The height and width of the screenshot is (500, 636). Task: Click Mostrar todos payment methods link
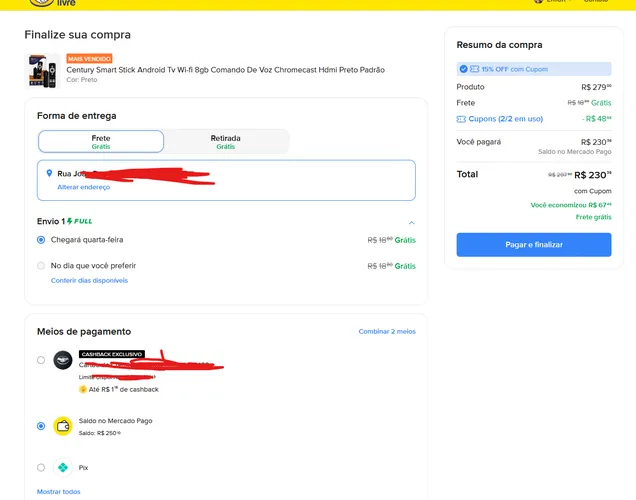(58, 491)
